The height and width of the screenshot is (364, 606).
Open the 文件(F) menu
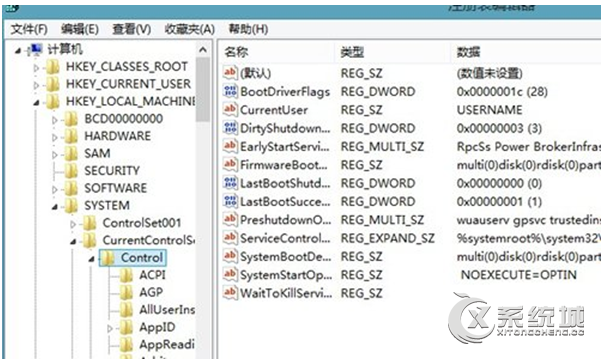tap(29, 29)
